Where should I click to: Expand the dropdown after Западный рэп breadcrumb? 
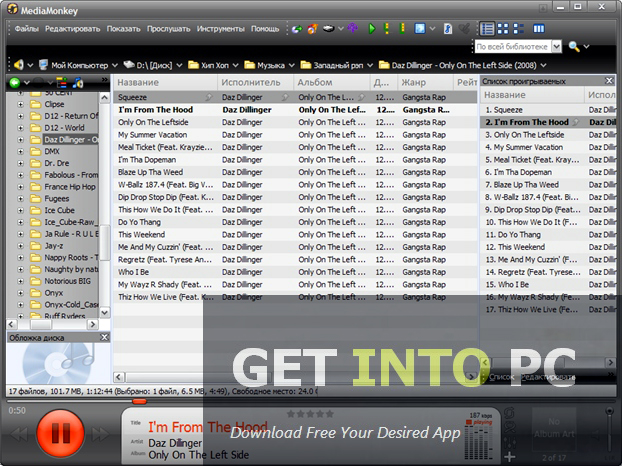pyautogui.click(x=370, y=65)
